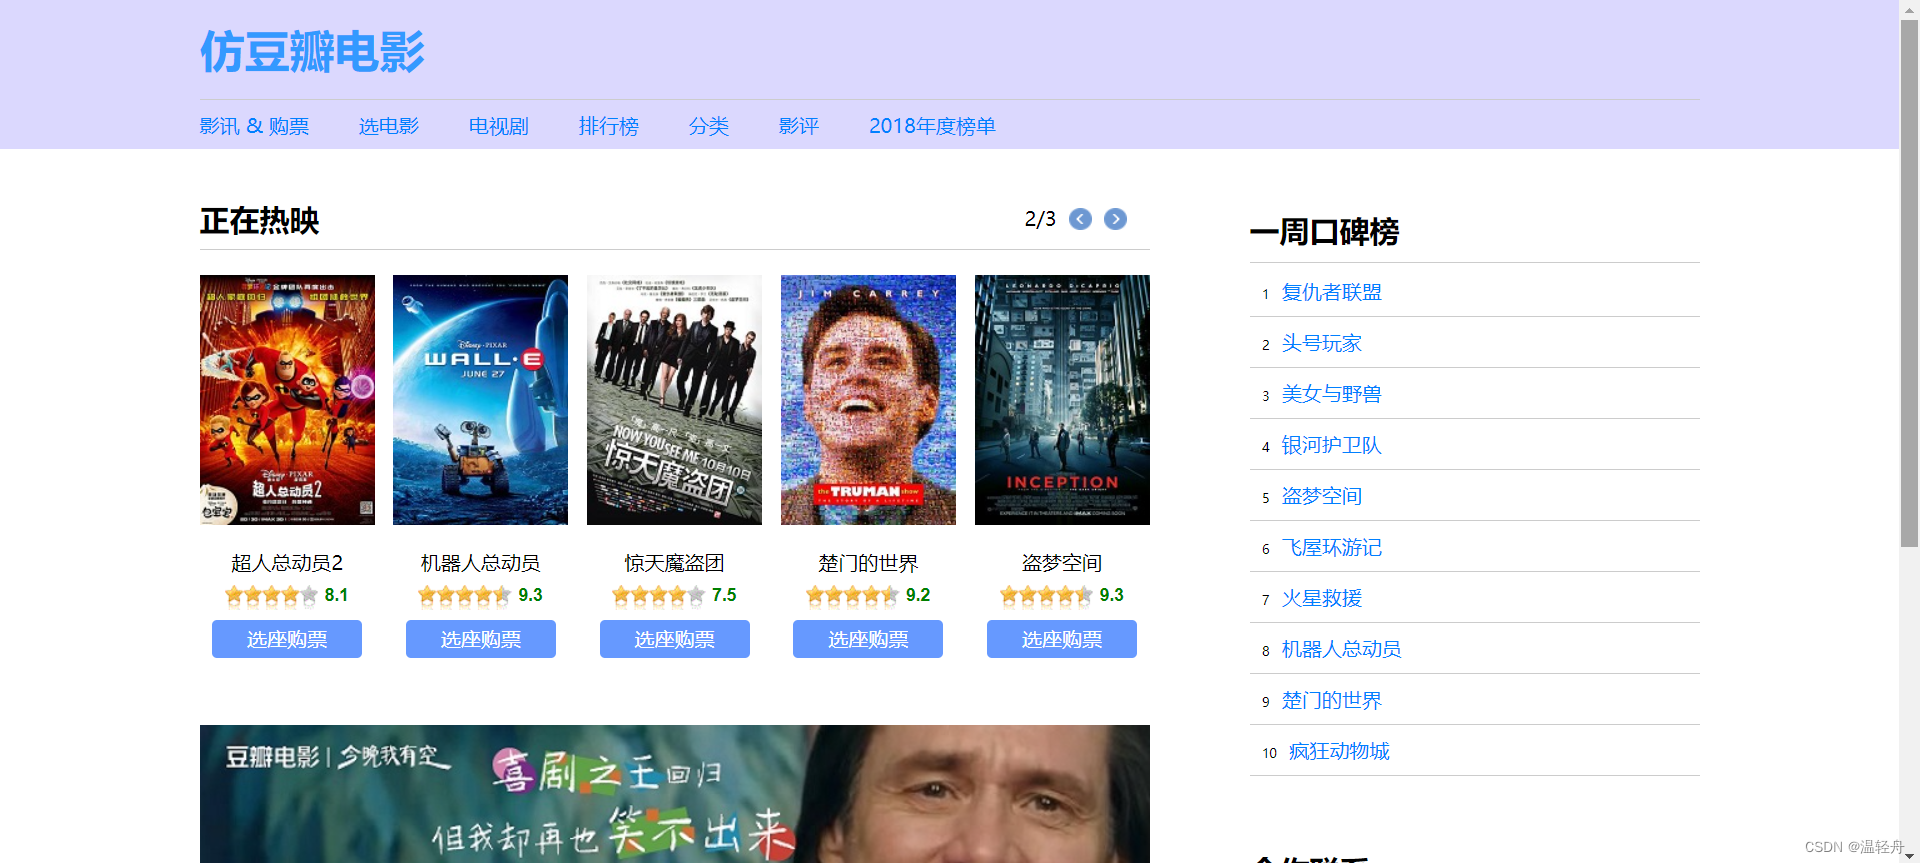The image size is (1920, 863).
Task: Go to previous page of now-showing movies
Action: [1080, 219]
